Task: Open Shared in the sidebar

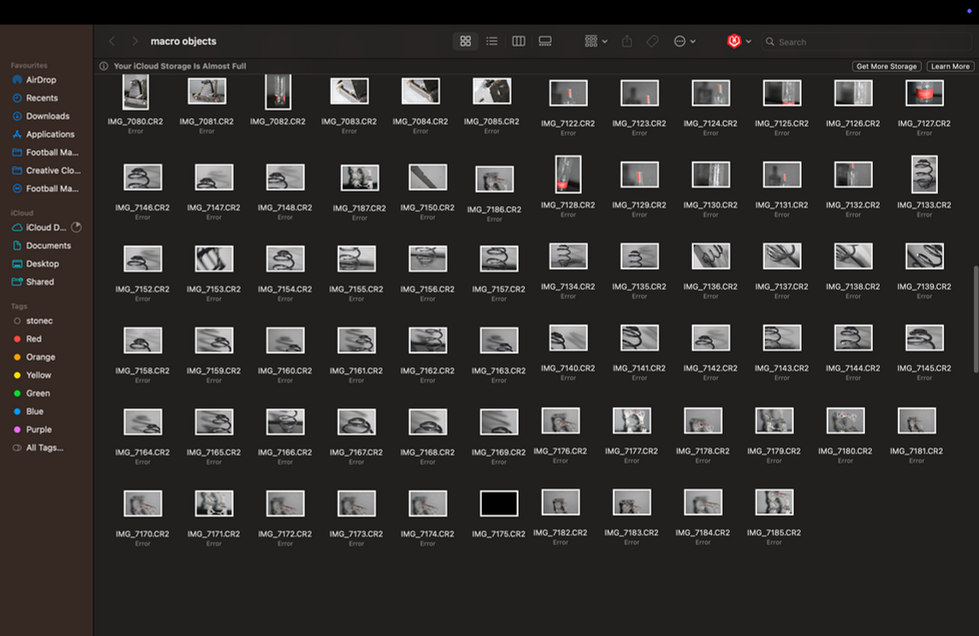Action: [41, 282]
